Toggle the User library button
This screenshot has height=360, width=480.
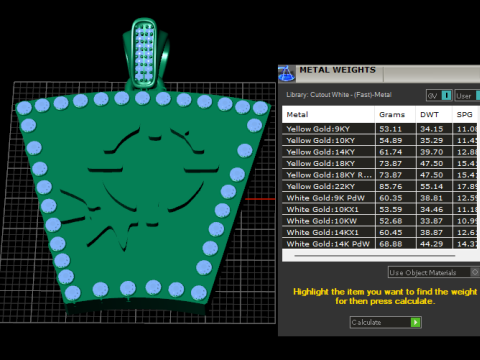467,96
